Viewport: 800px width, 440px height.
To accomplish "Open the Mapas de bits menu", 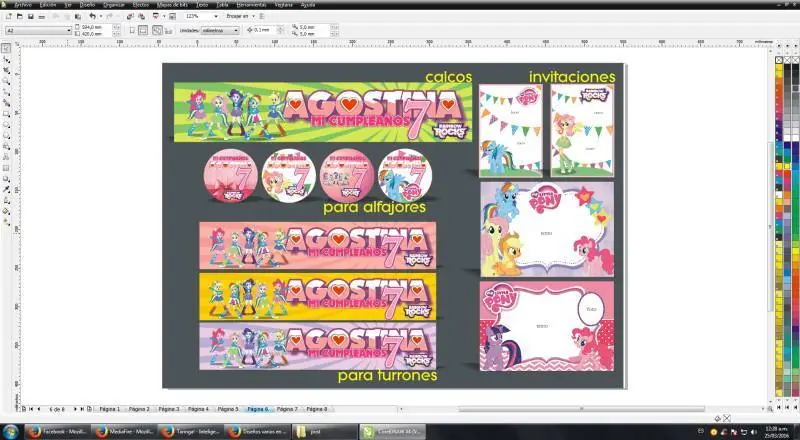I will (x=172, y=5).
